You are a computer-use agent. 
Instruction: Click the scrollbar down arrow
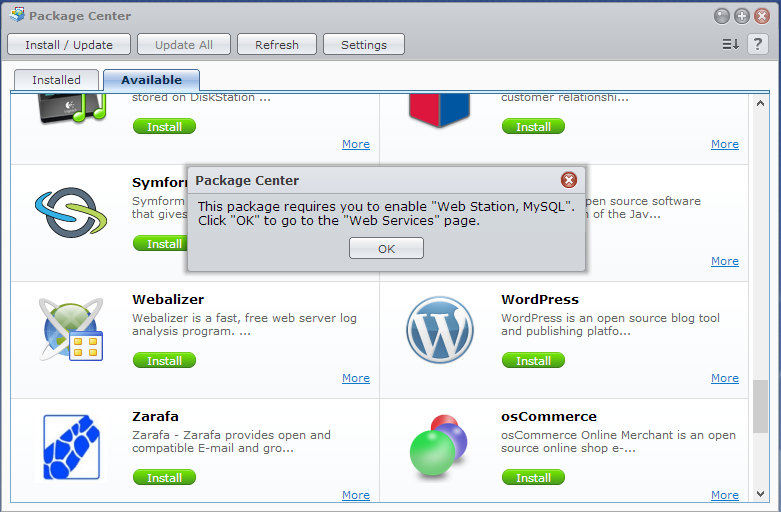click(760, 494)
